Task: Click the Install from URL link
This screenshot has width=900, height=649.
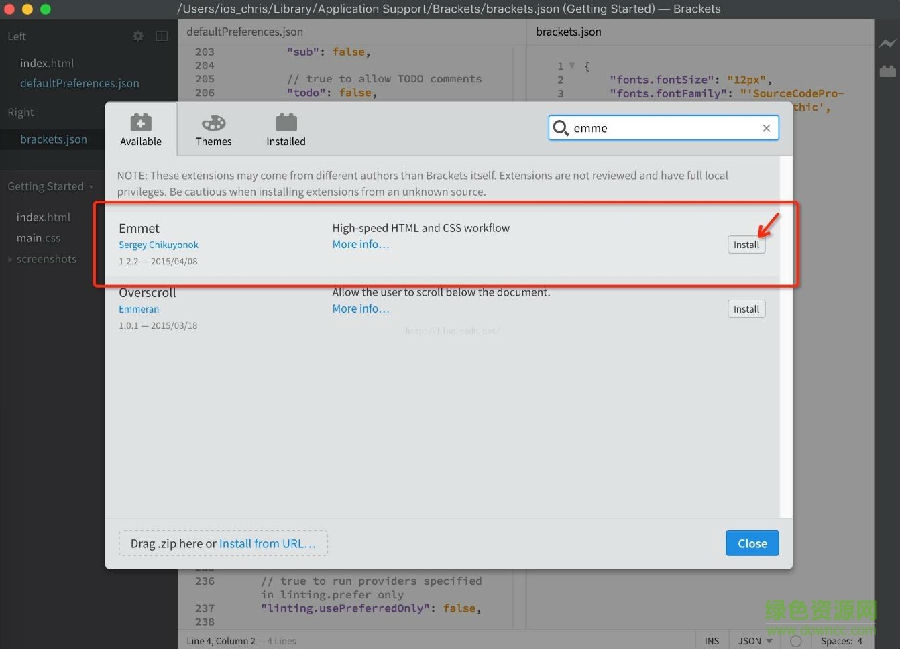Action: [x=267, y=544]
